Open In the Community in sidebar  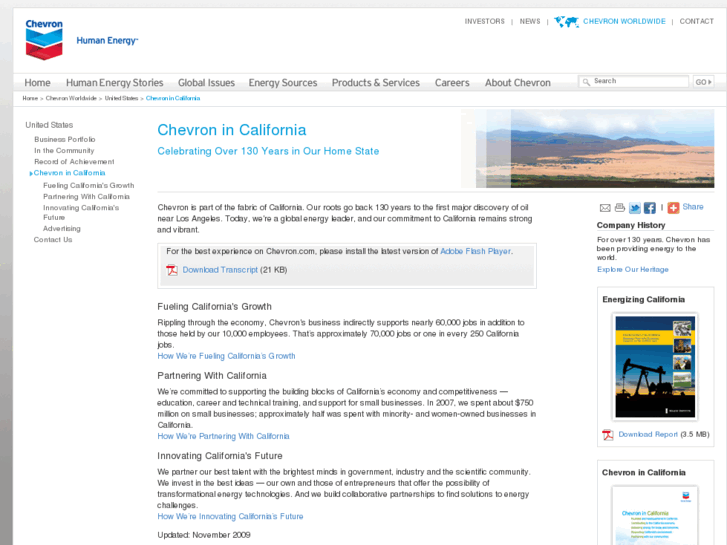pos(64,150)
